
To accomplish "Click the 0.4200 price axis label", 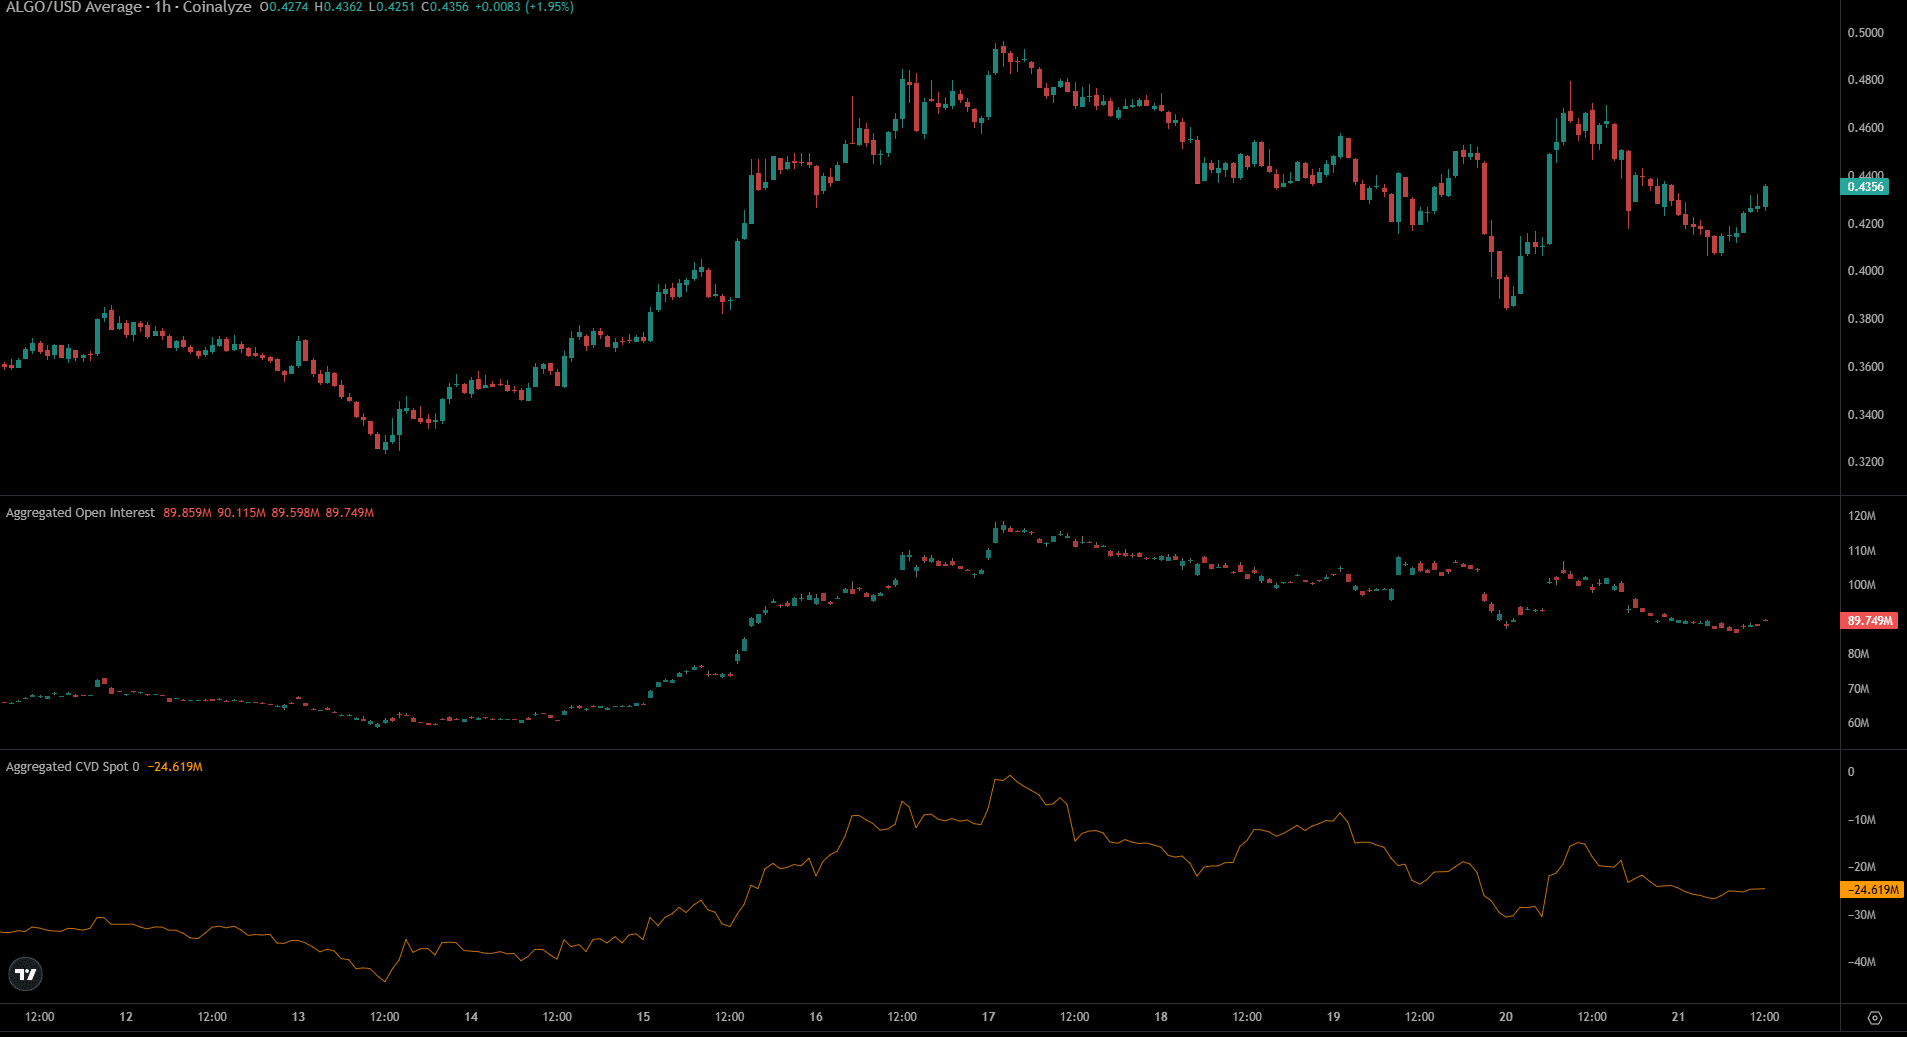I will [x=1865, y=224].
